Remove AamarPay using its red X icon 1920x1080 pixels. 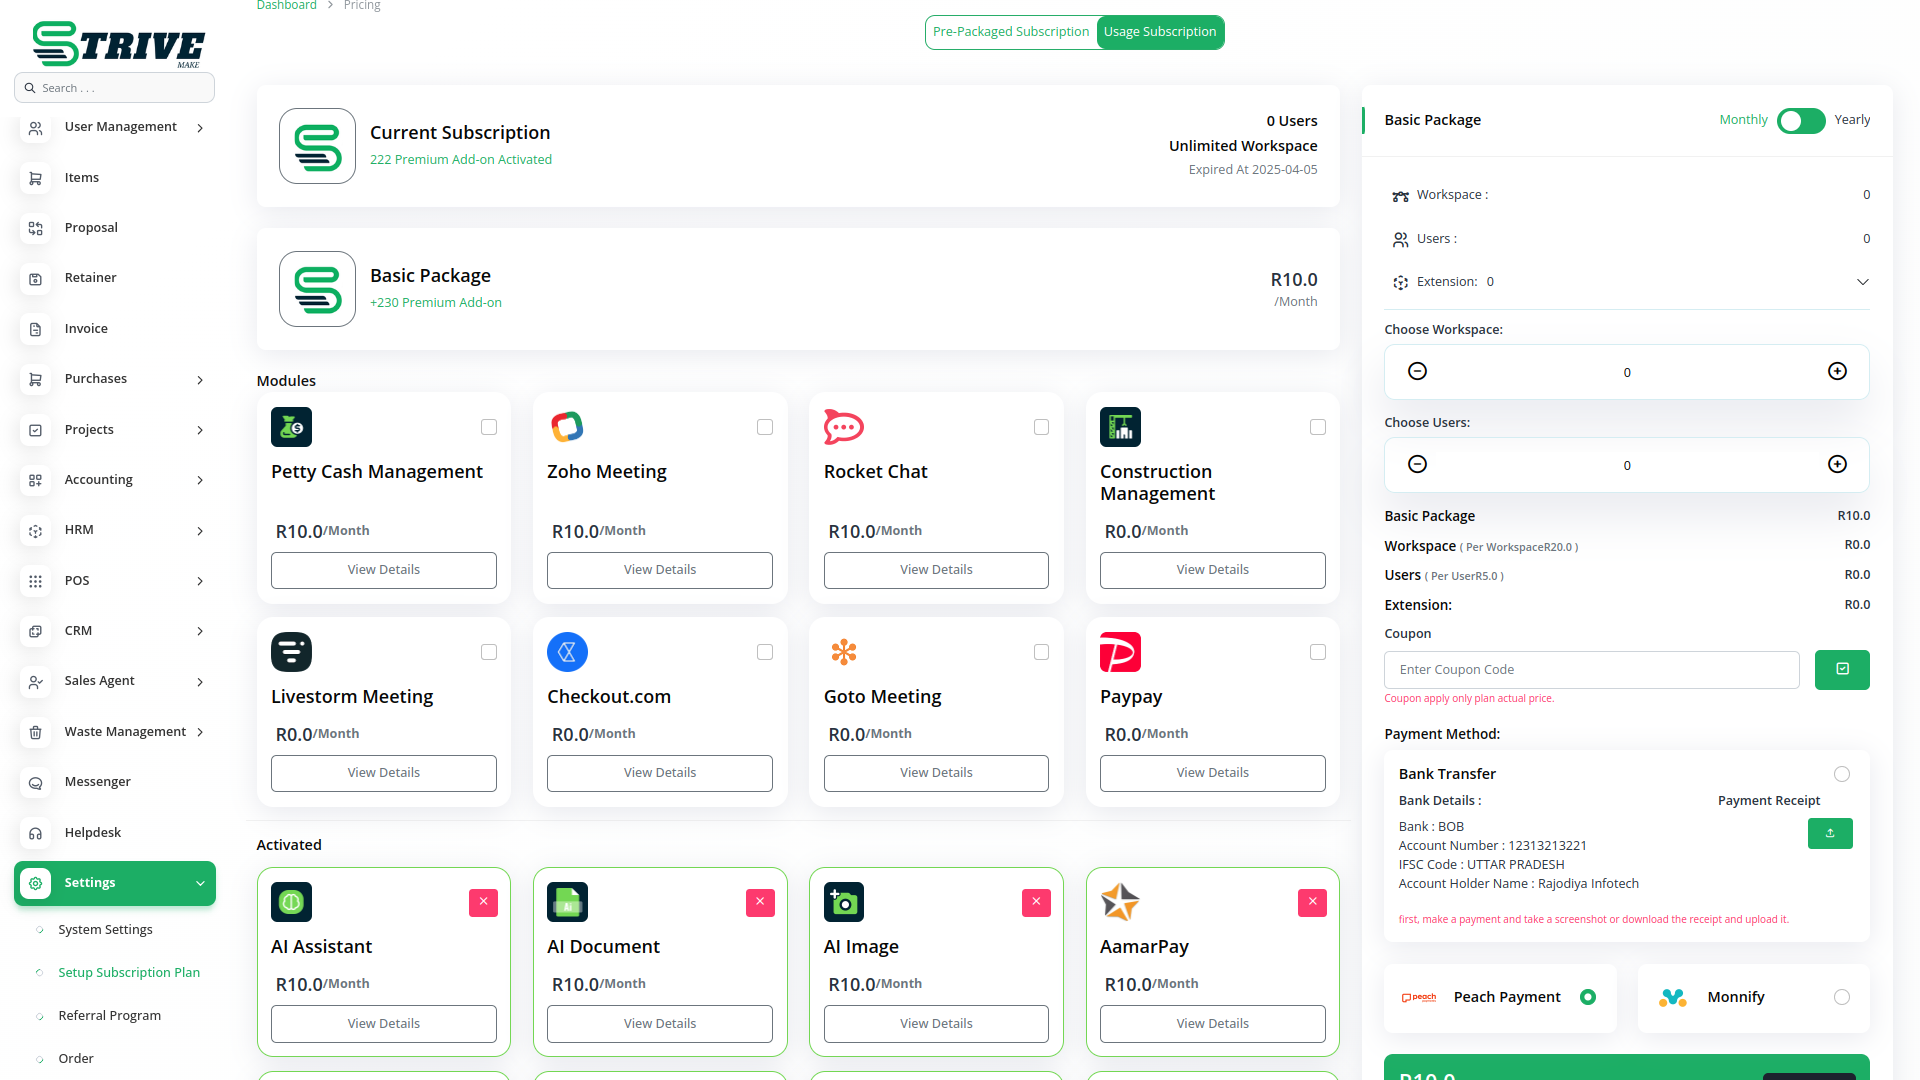(x=1311, y=902)
